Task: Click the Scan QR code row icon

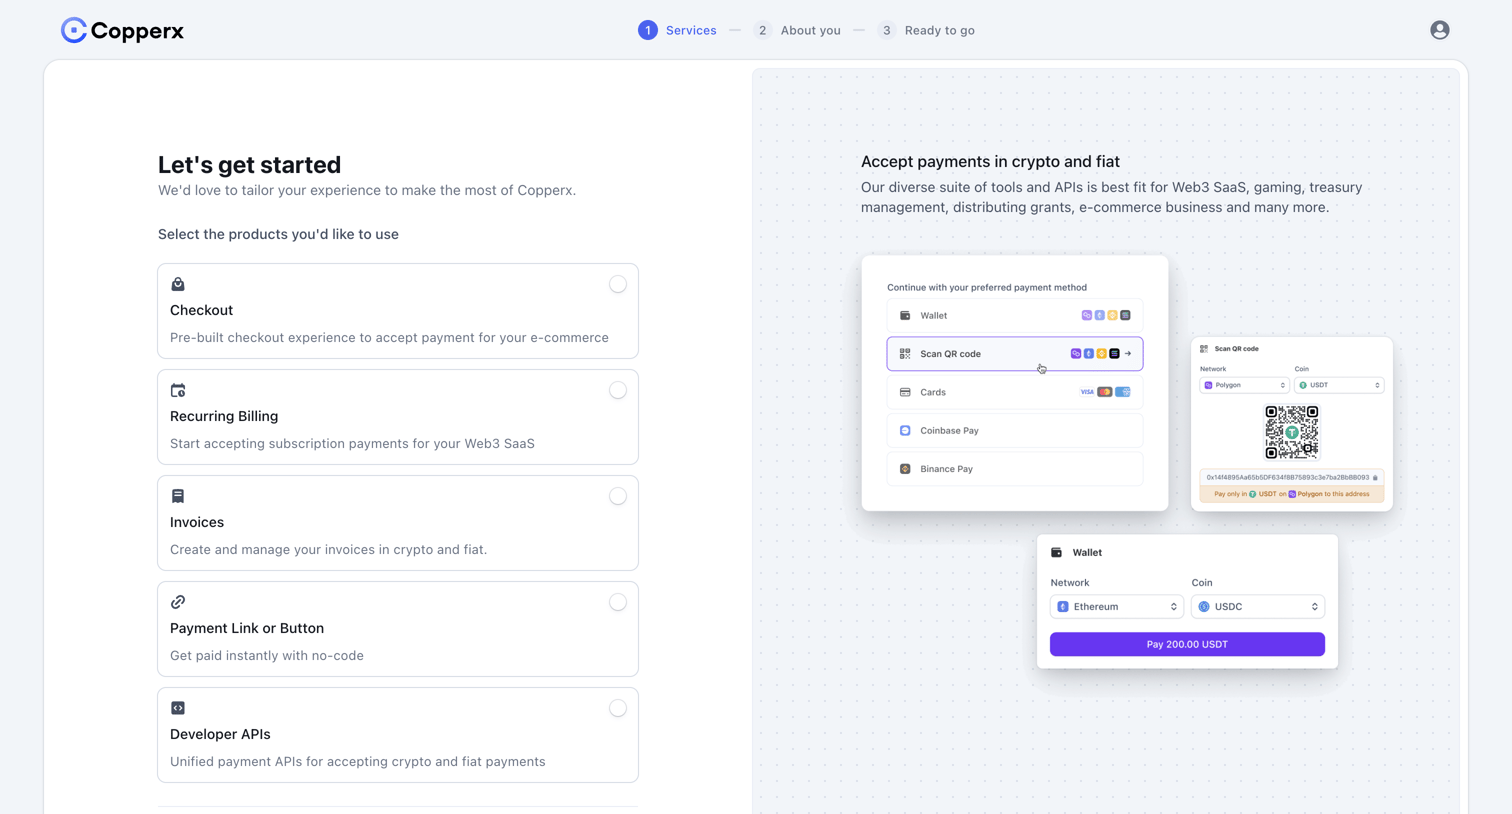Action: 905,354
